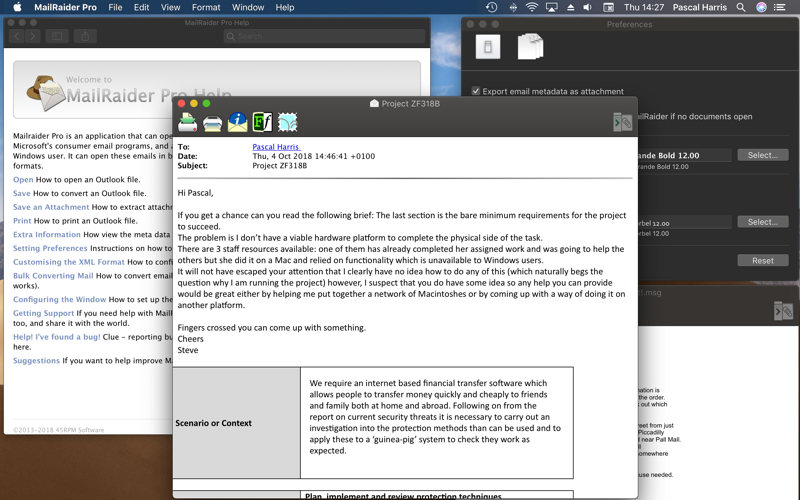Toggle attachments drawer in Project ZF318B window
This screenshot has height=500, width=800.
click(x=622, y=122)
